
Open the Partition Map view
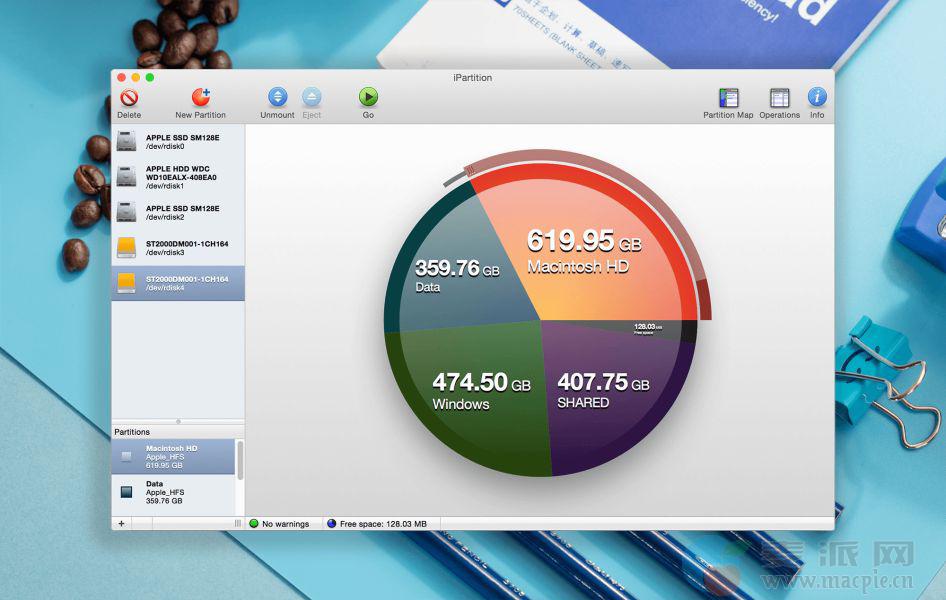pos(728,98)
